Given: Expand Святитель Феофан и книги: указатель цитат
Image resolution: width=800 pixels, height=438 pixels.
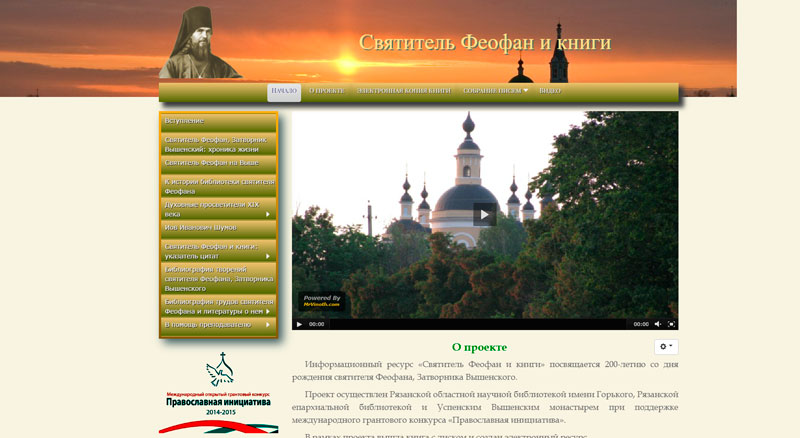Looking at the screenshot, I should click(218, 250).
